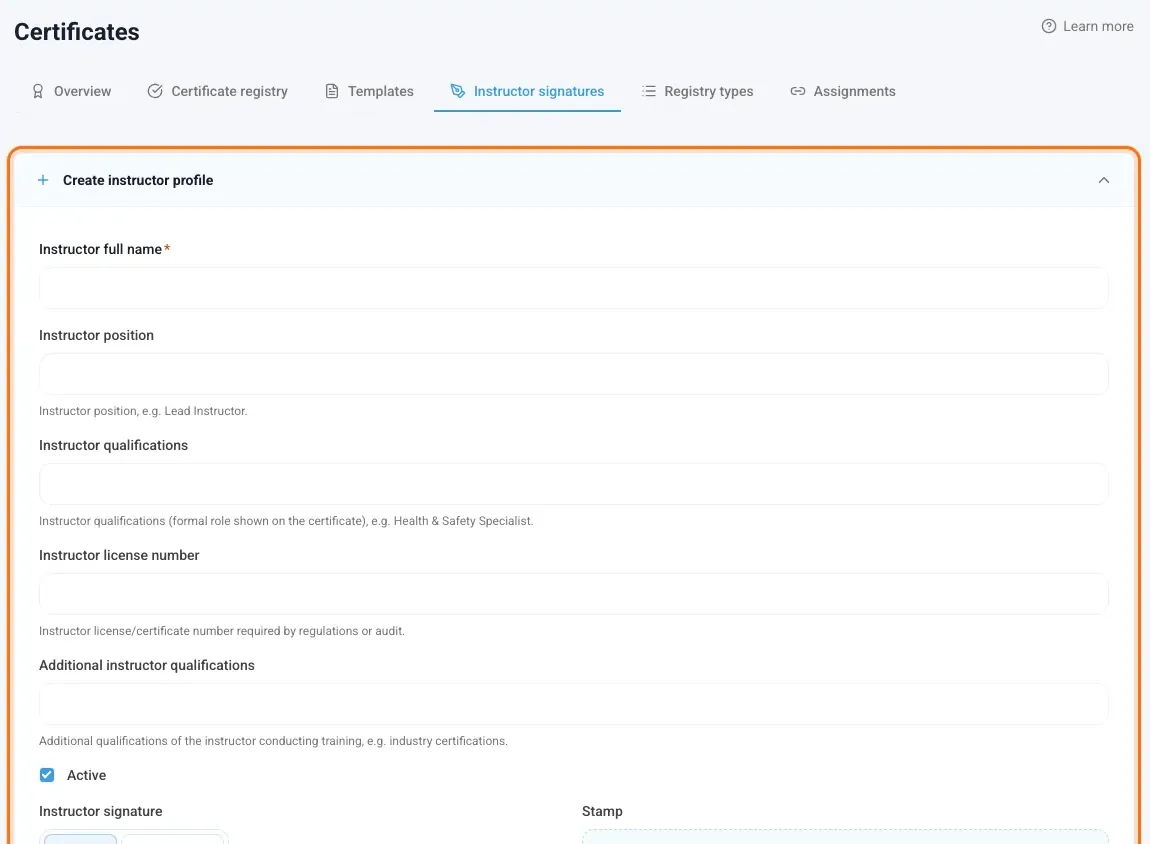Focus the Instructor license number field

point(574,594)
